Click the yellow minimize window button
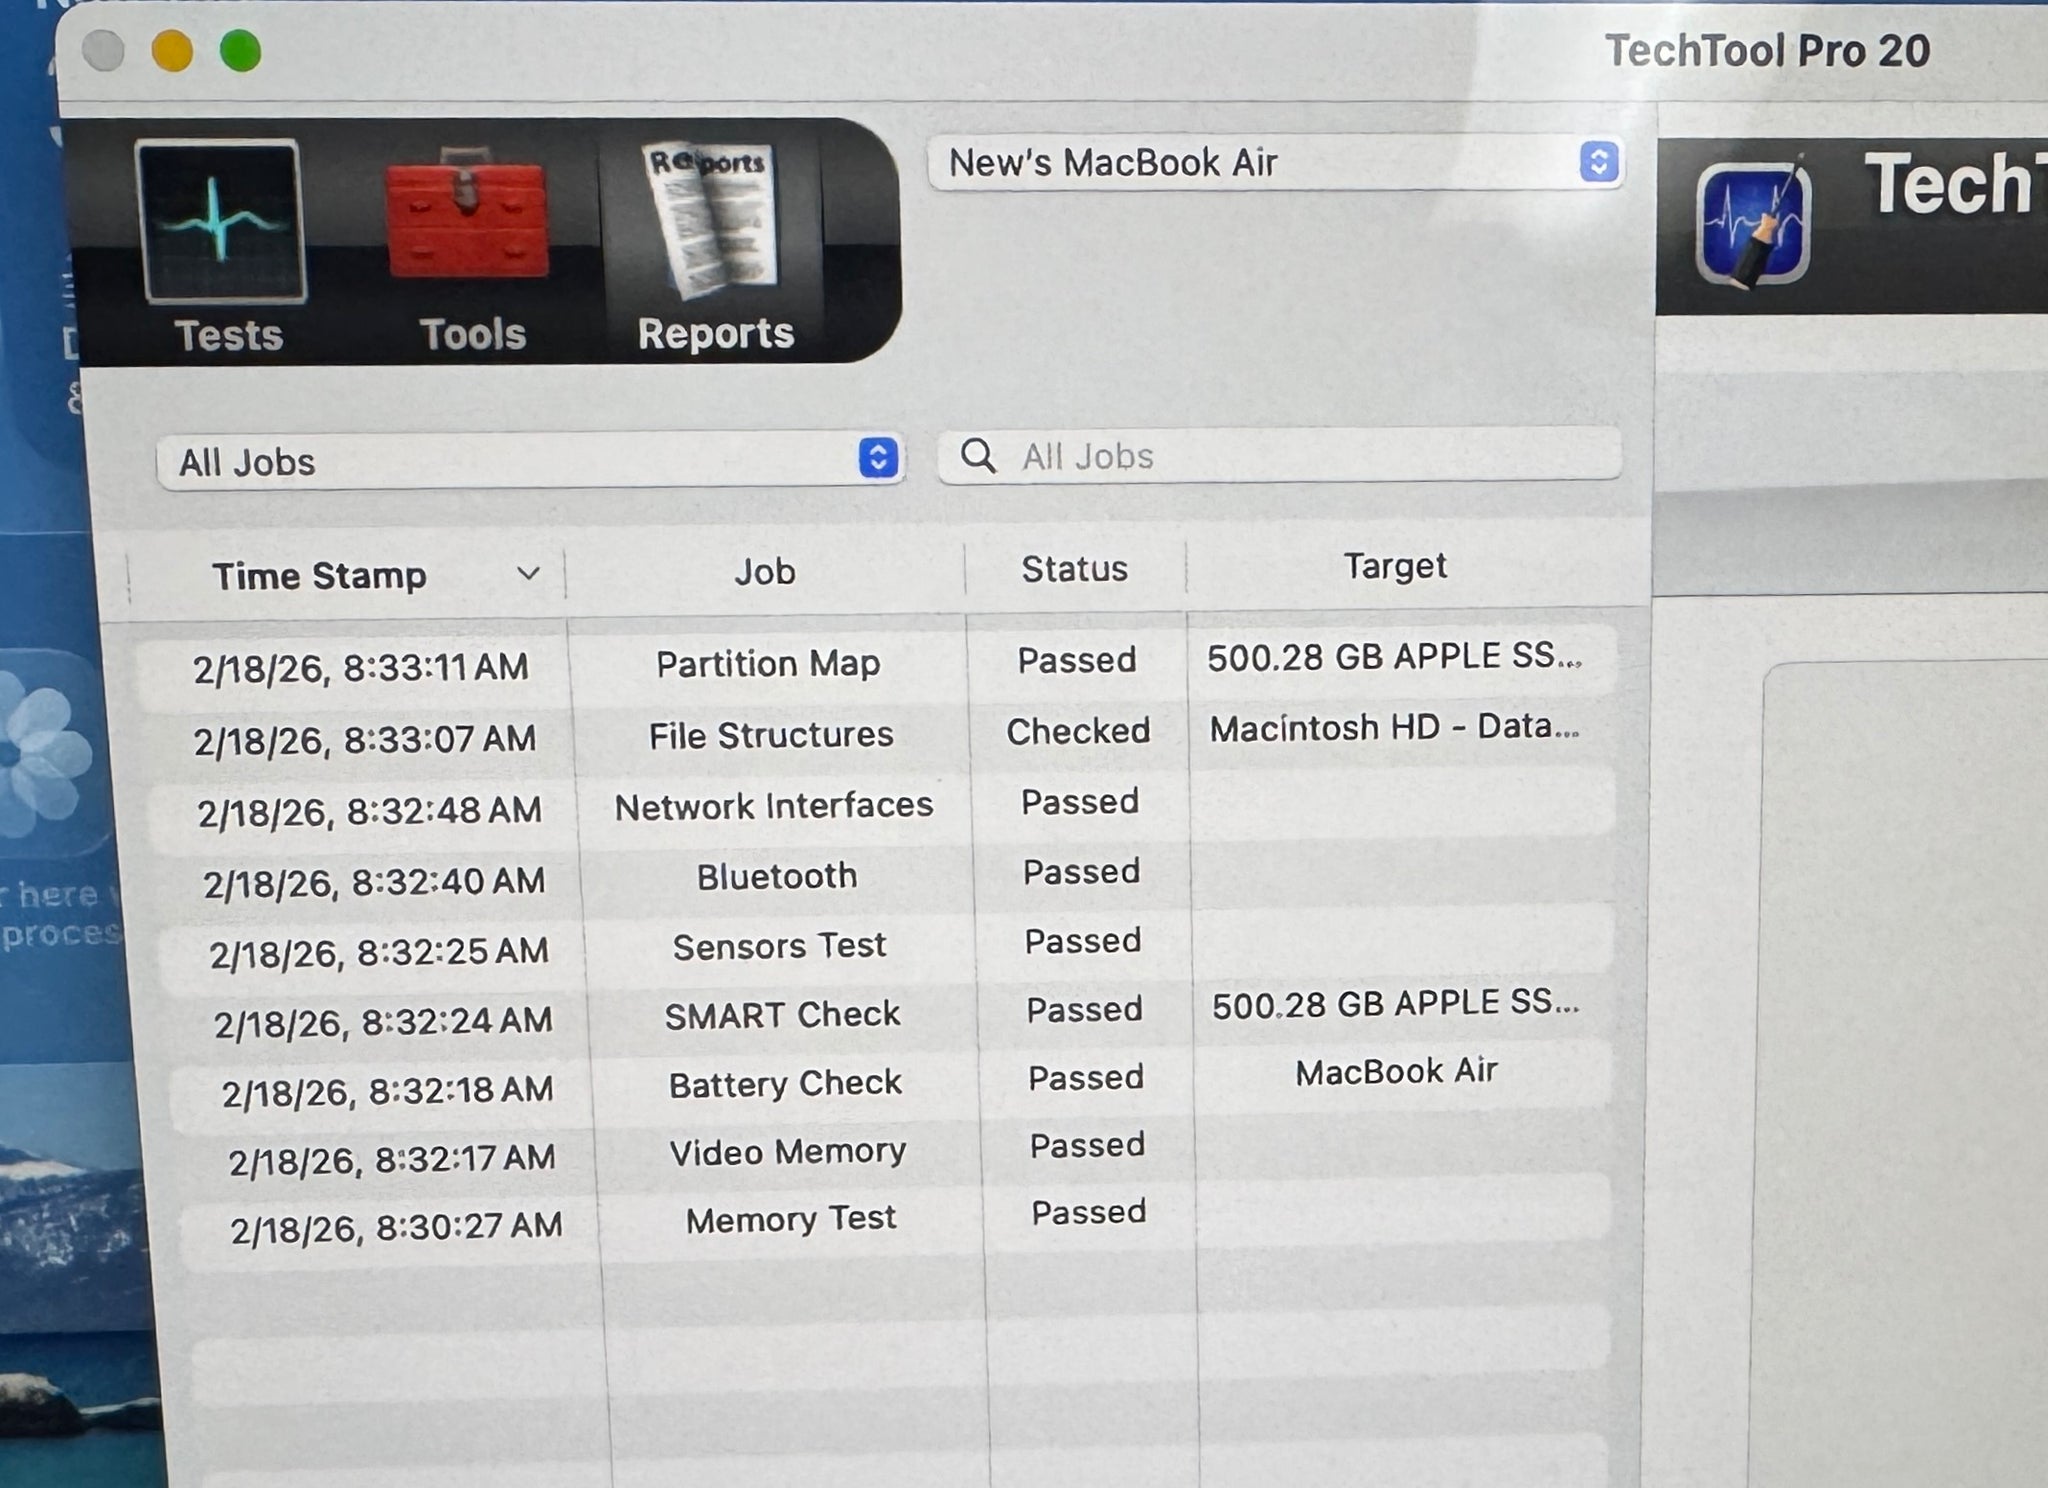 click(x=172, y=51)
